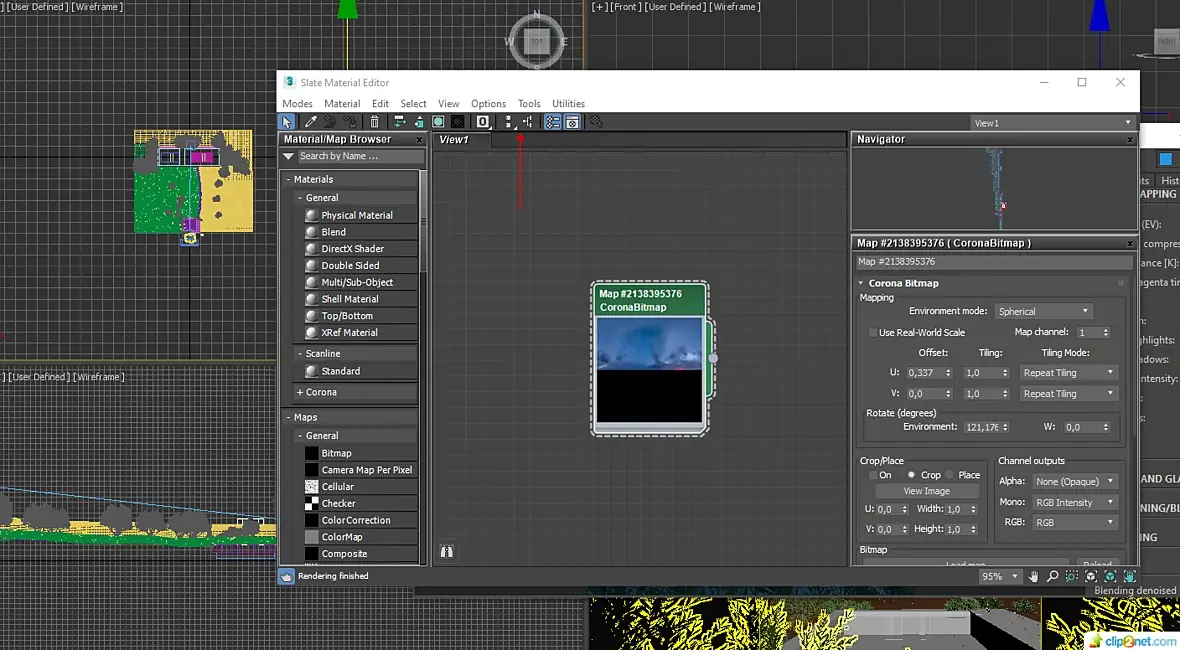The height and width of the screenshot is (650, 1180).
Task: Click the Delete Selected trash icon
Action: (x=375, y=122)
